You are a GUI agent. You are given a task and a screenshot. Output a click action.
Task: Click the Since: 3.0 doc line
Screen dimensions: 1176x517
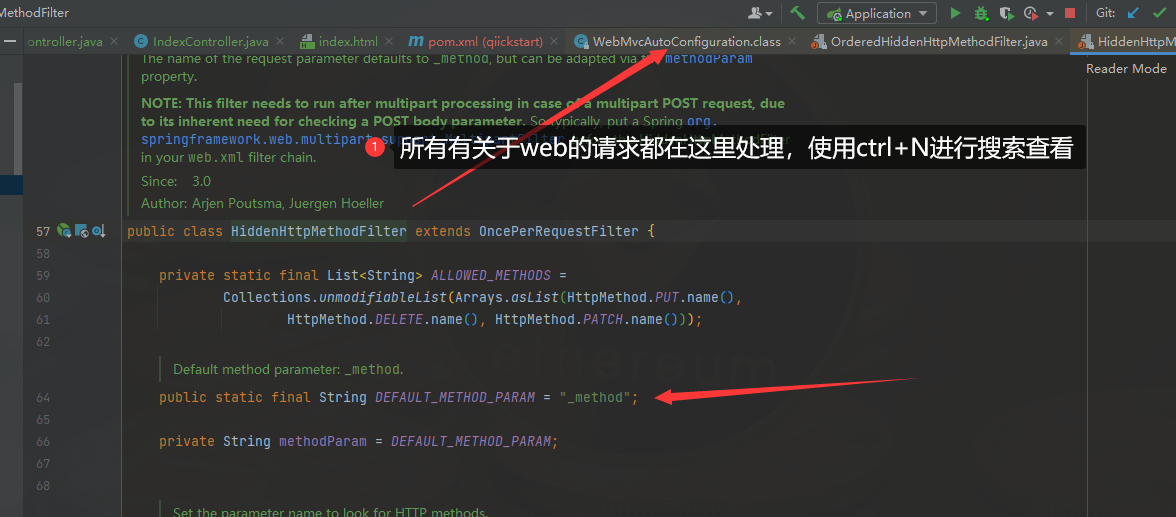[x=176, y=181]
